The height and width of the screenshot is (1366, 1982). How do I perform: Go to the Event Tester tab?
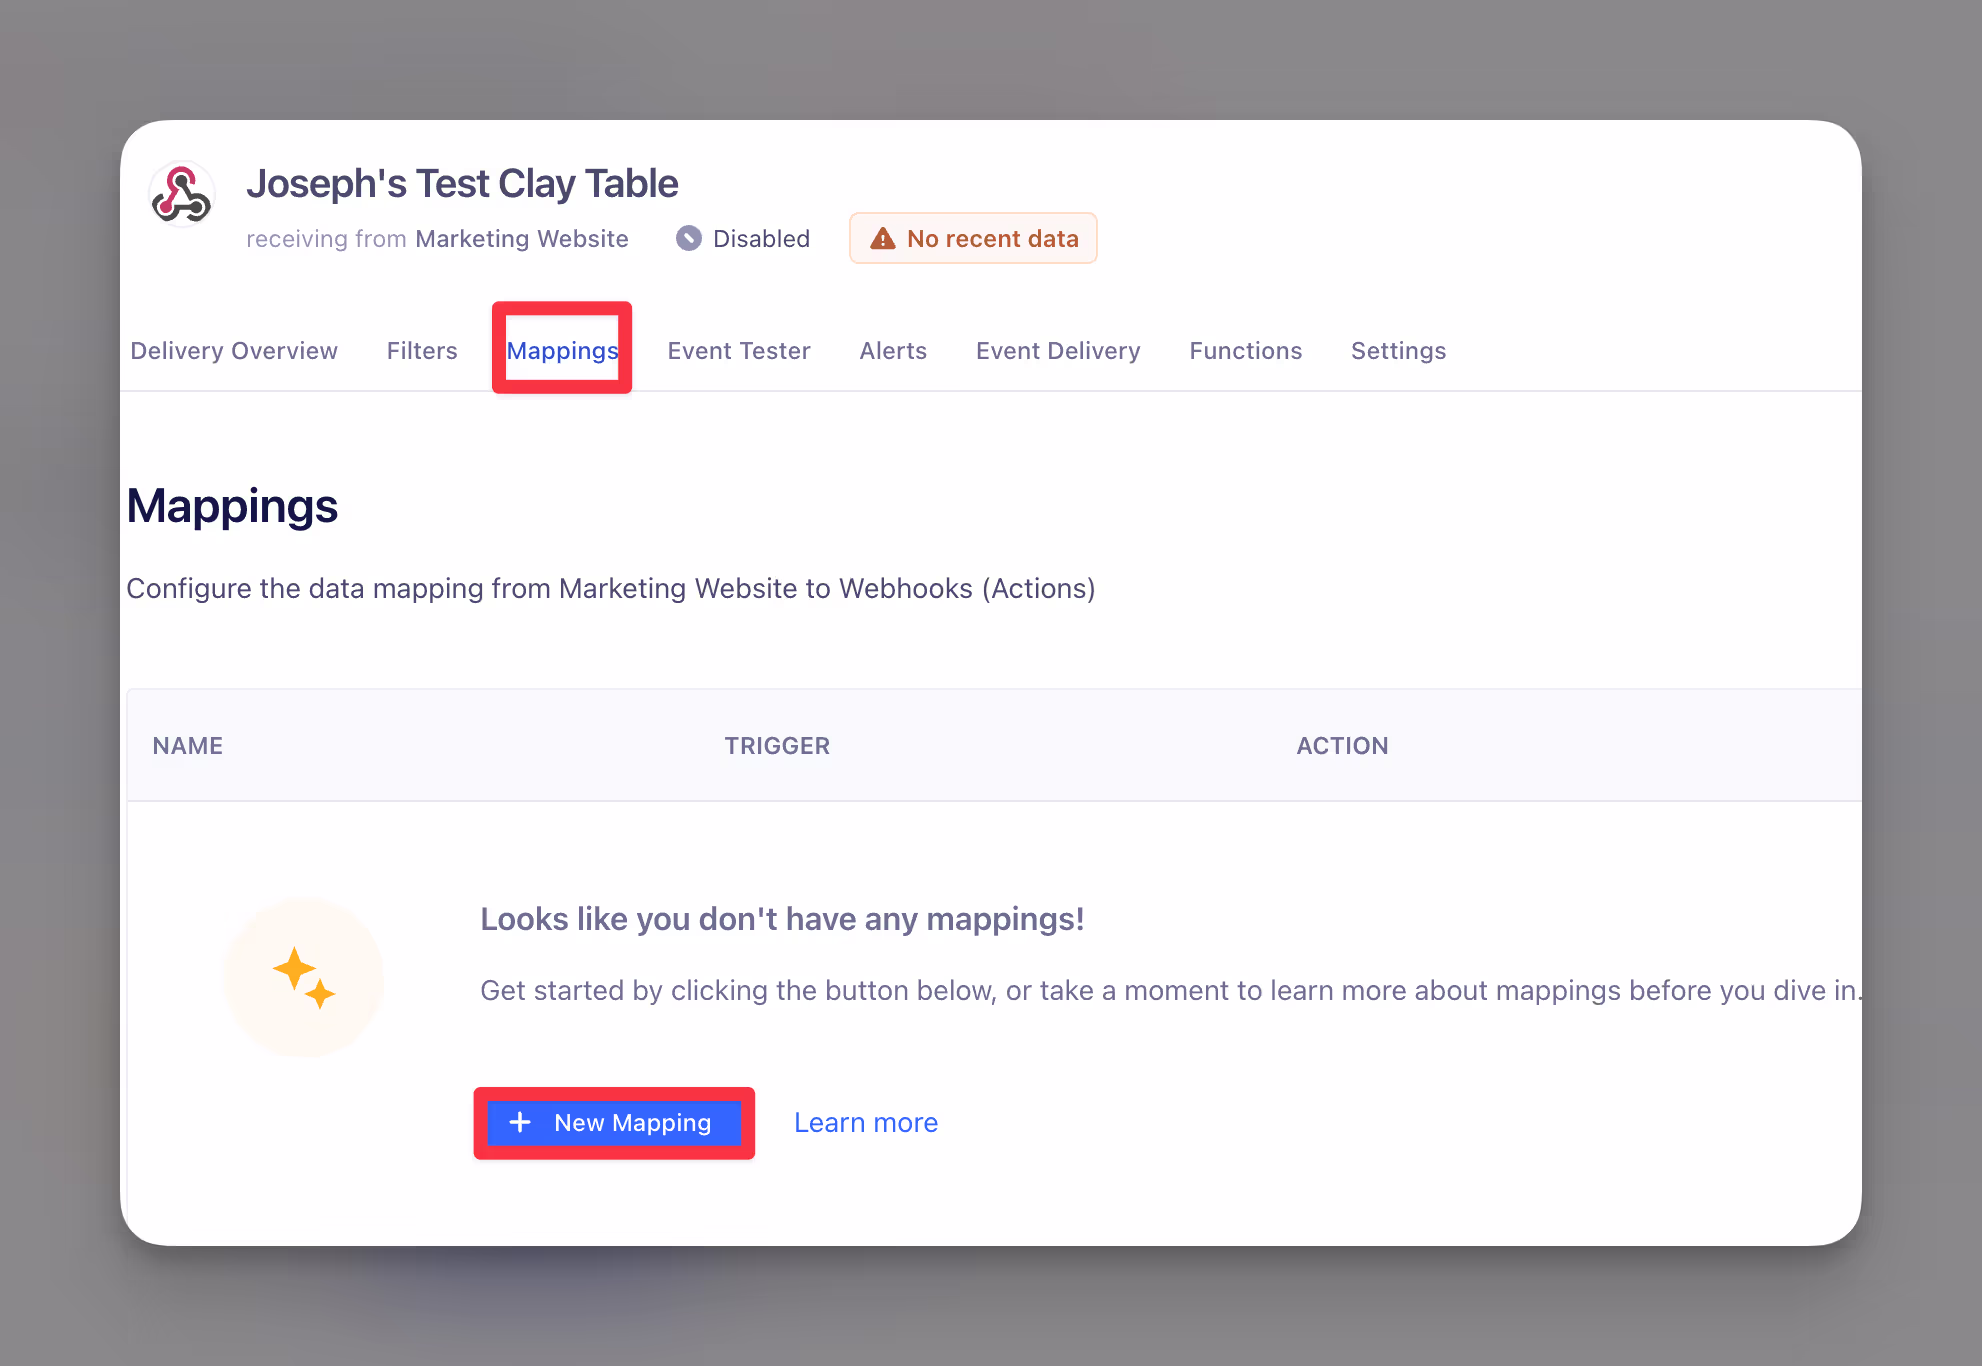tap(739, 351)
